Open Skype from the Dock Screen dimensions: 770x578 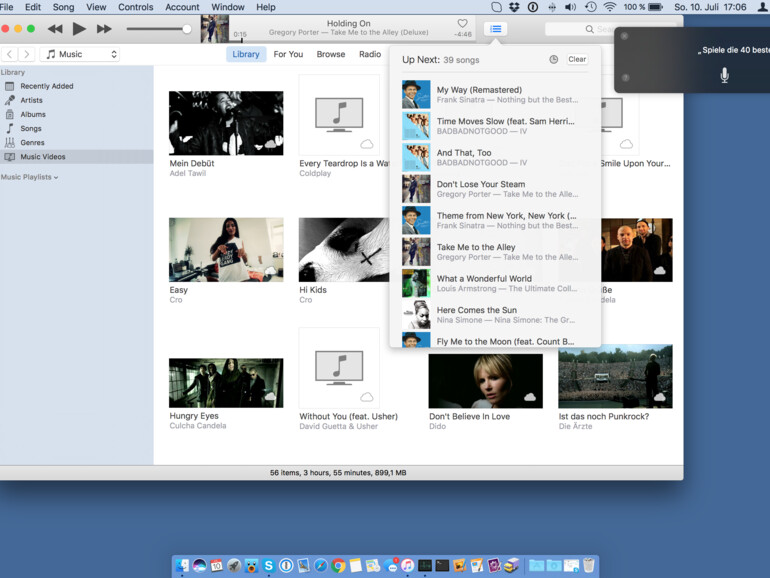click(x=269, y=566)
